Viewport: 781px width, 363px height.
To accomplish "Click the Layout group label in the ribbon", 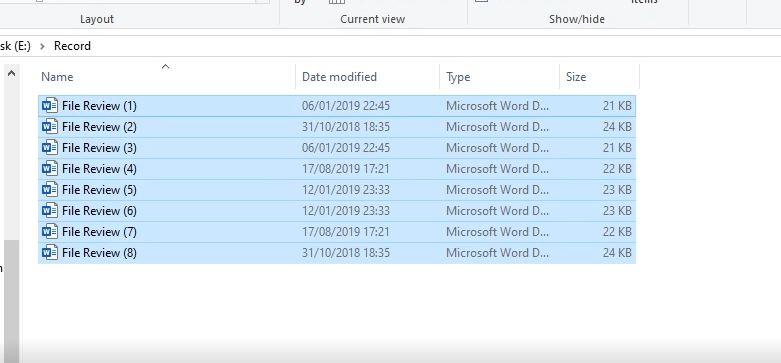I will 97,19.
